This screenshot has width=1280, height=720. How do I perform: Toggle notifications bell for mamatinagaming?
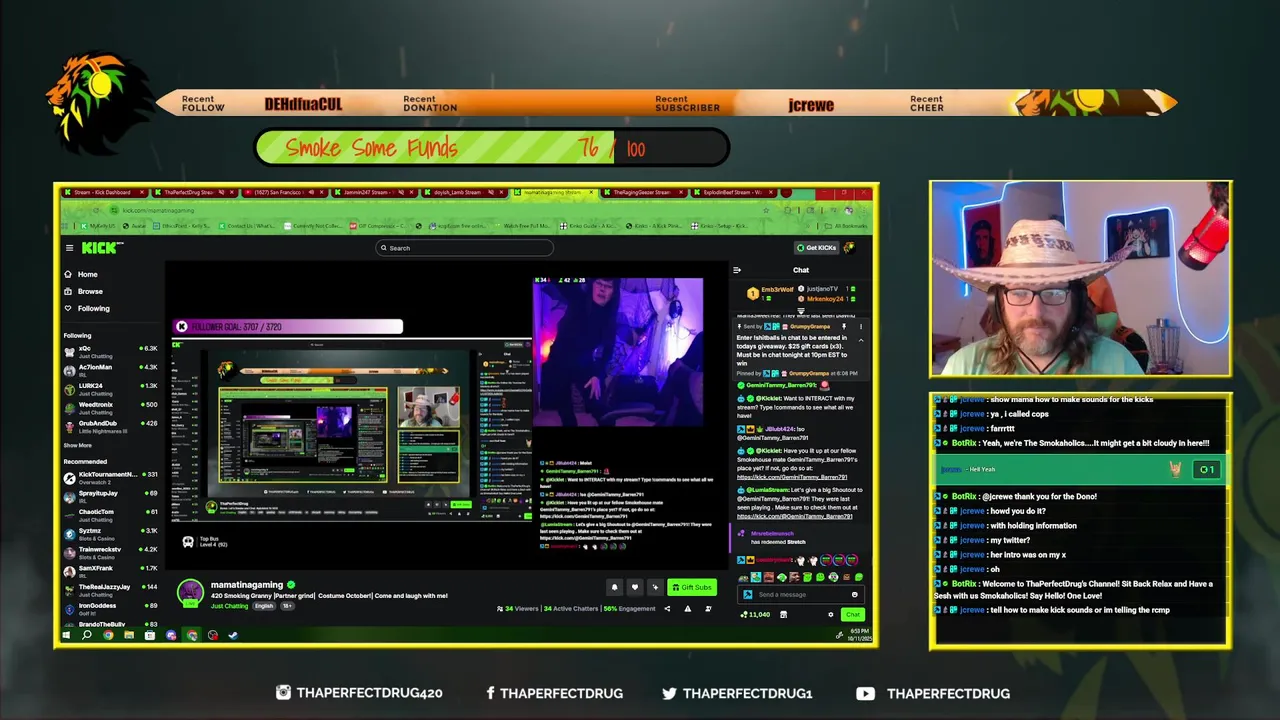point(615,587)
